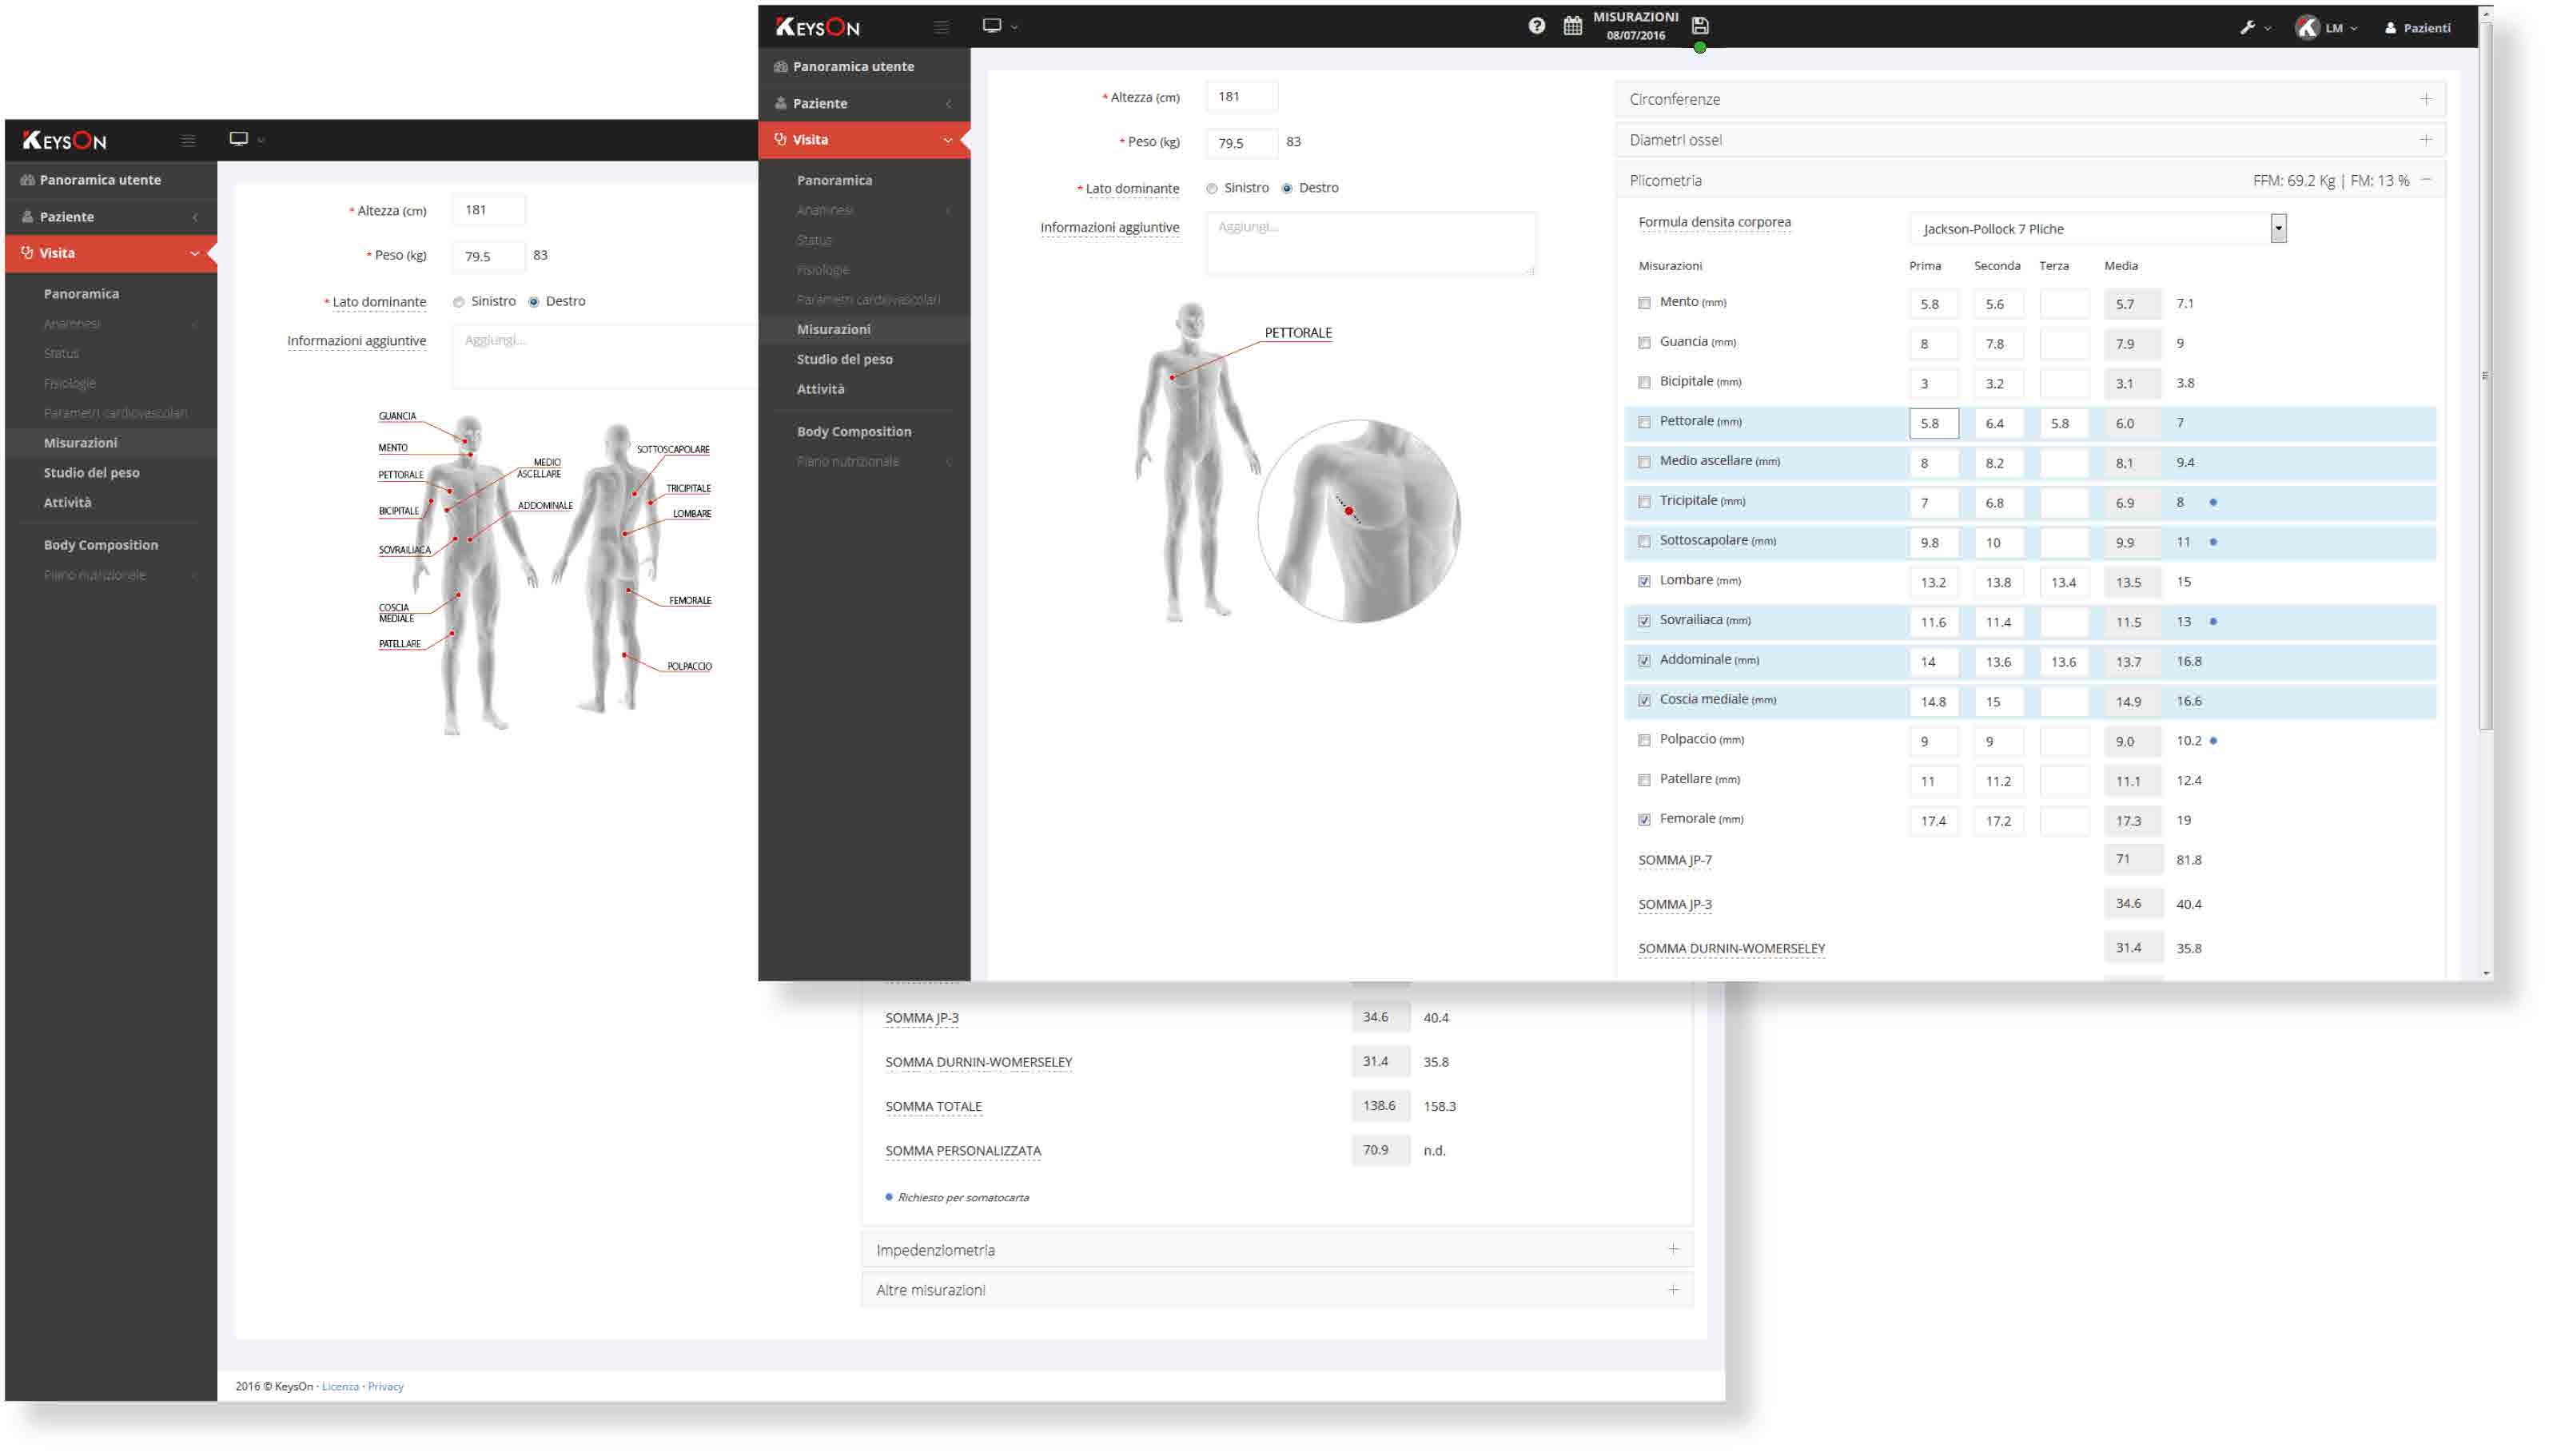This screenshot has height=1456, width=2549.
Task: Check the Polpaccio checkbox
Action: 1643,741
